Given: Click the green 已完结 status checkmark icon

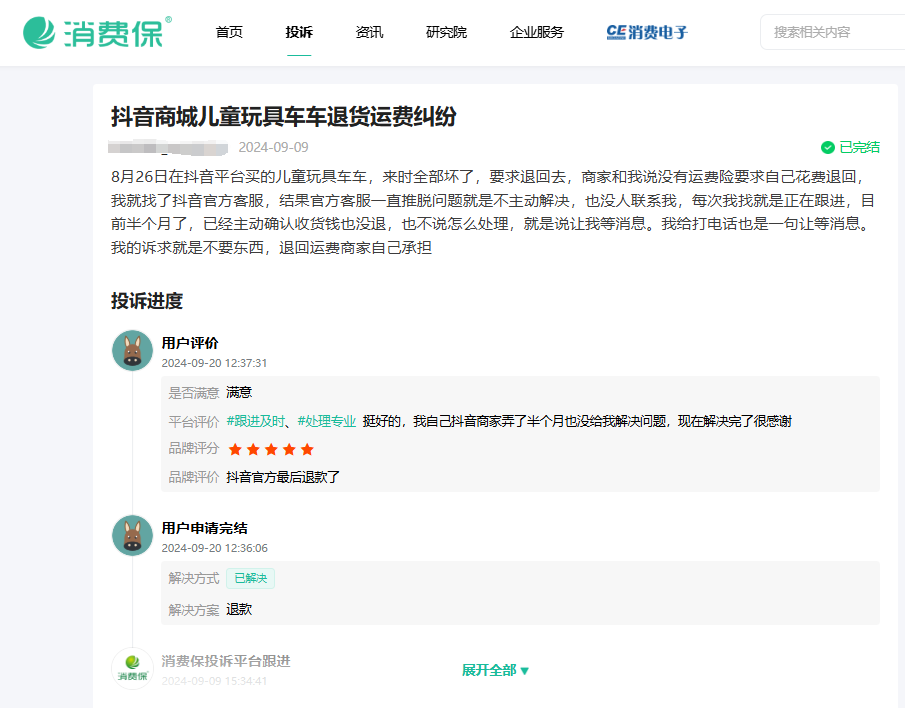Looking at the screenshot, I should coord(828,147).
